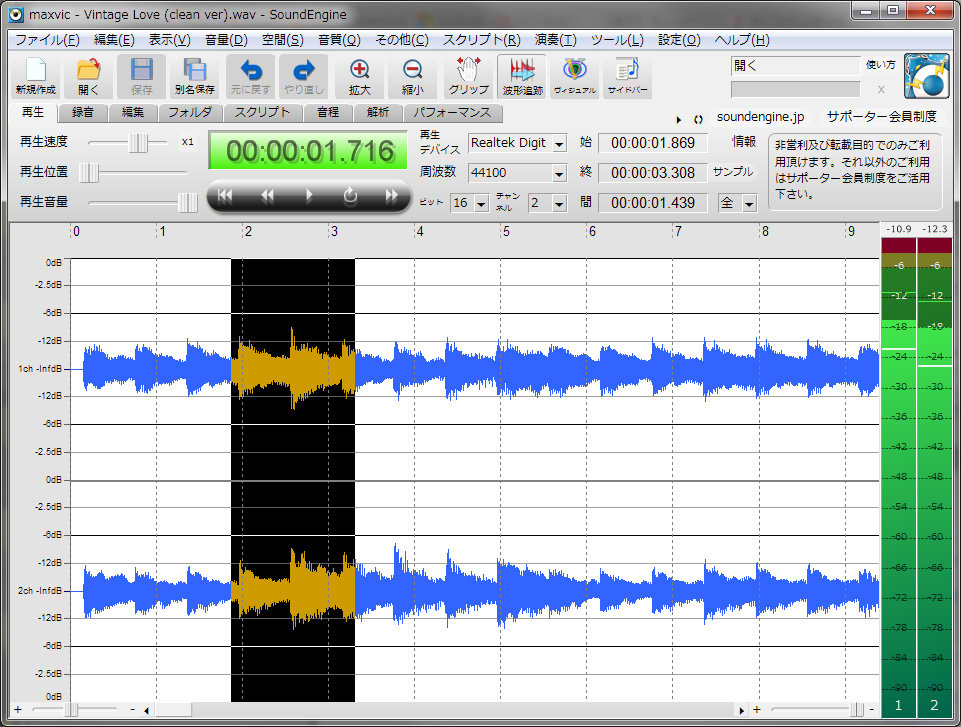Switch to the 解析 tab
This screenshot has width=961, height=727.
click(x=378, y=112)
